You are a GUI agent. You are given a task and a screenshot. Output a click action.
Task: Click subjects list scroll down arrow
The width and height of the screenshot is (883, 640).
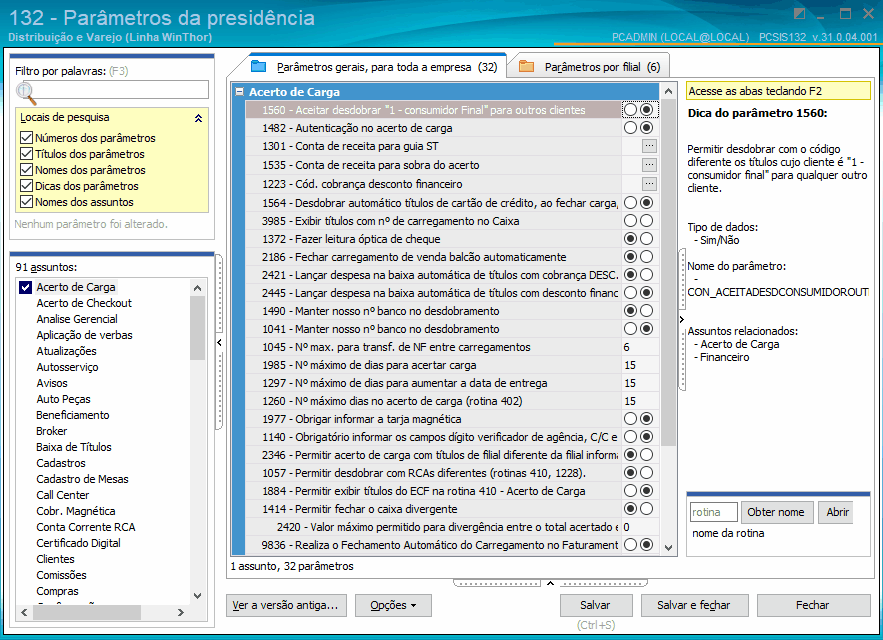(x=197, y=595)
